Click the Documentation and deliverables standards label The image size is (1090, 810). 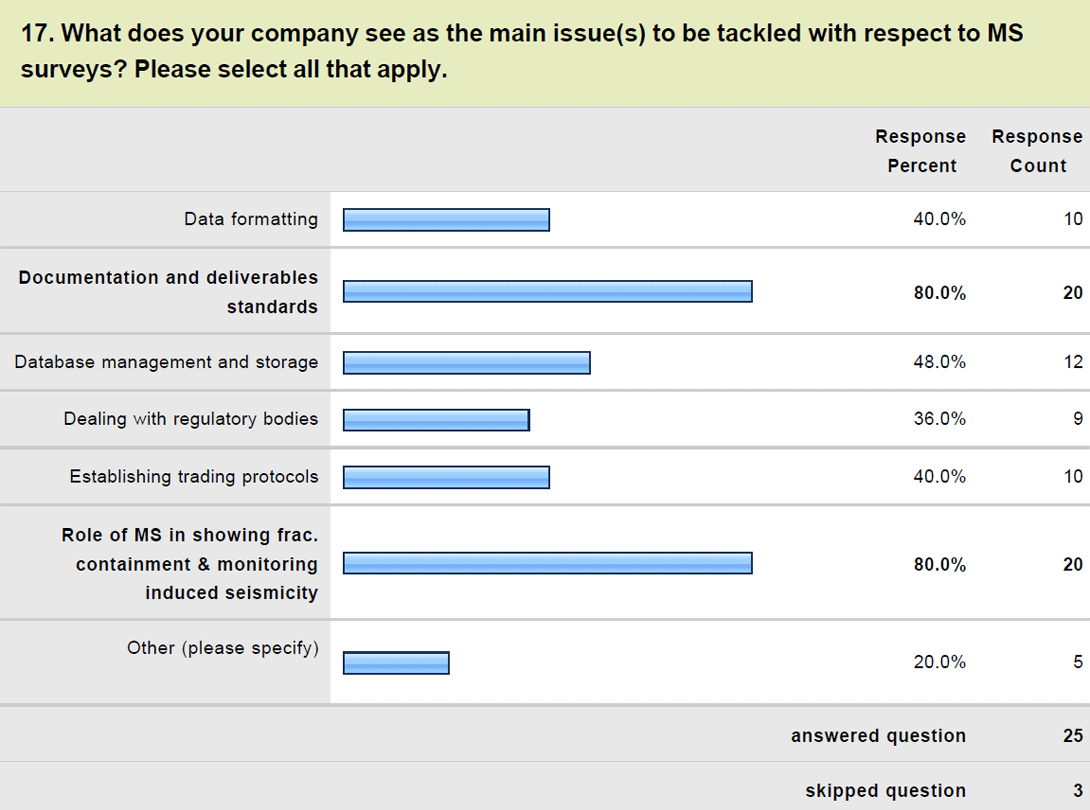pos(168,292)
